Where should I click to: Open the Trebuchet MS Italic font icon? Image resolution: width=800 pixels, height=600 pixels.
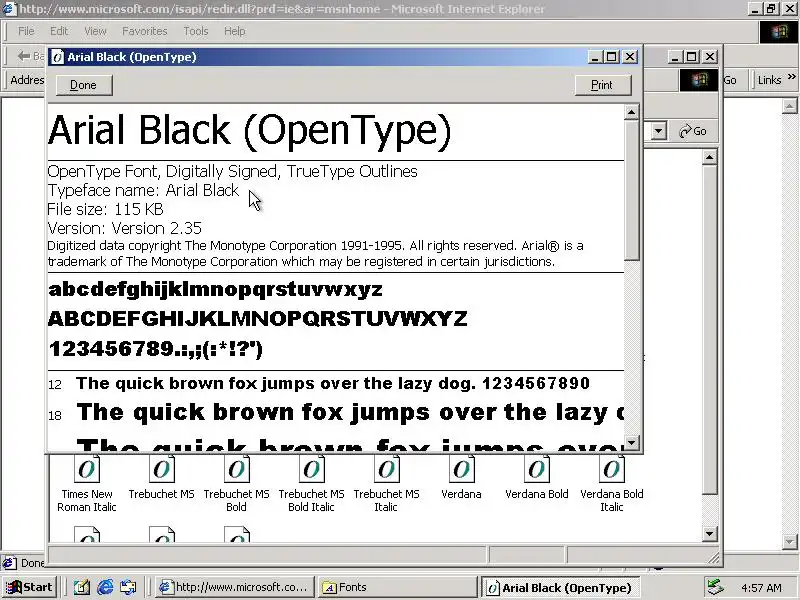[x=387, y=469]
